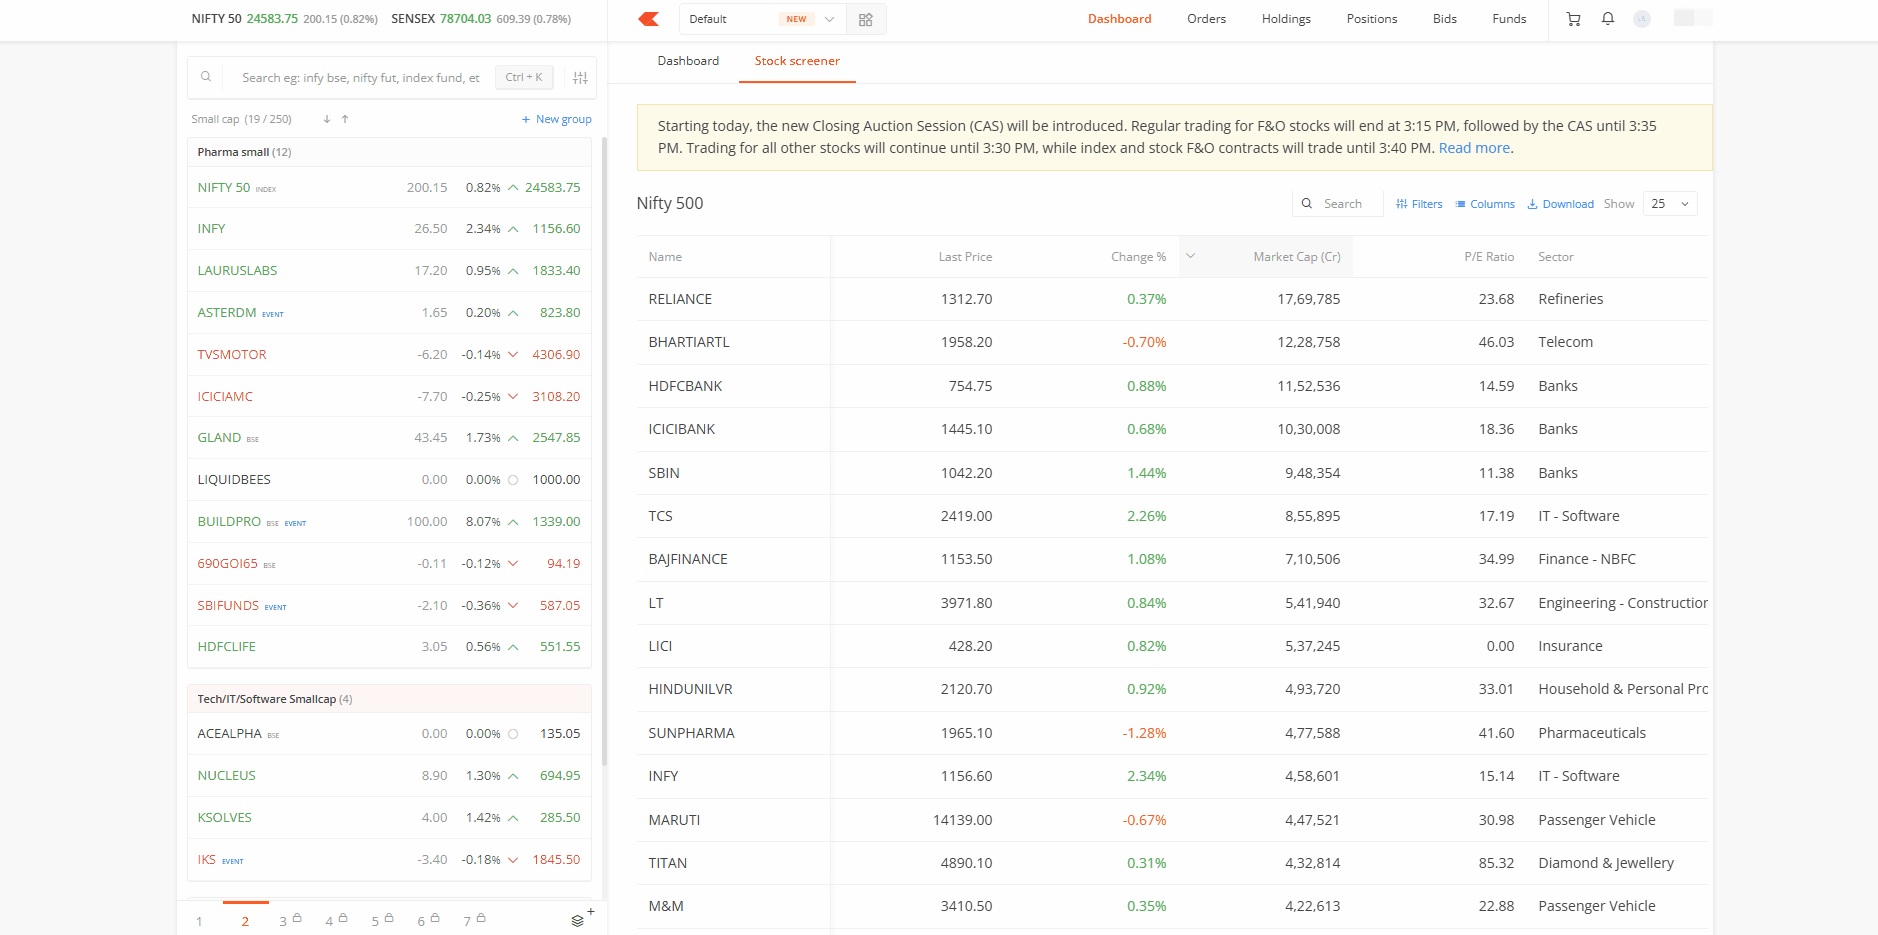Select SUNPHARMA row in screener

coord(1174,733)
